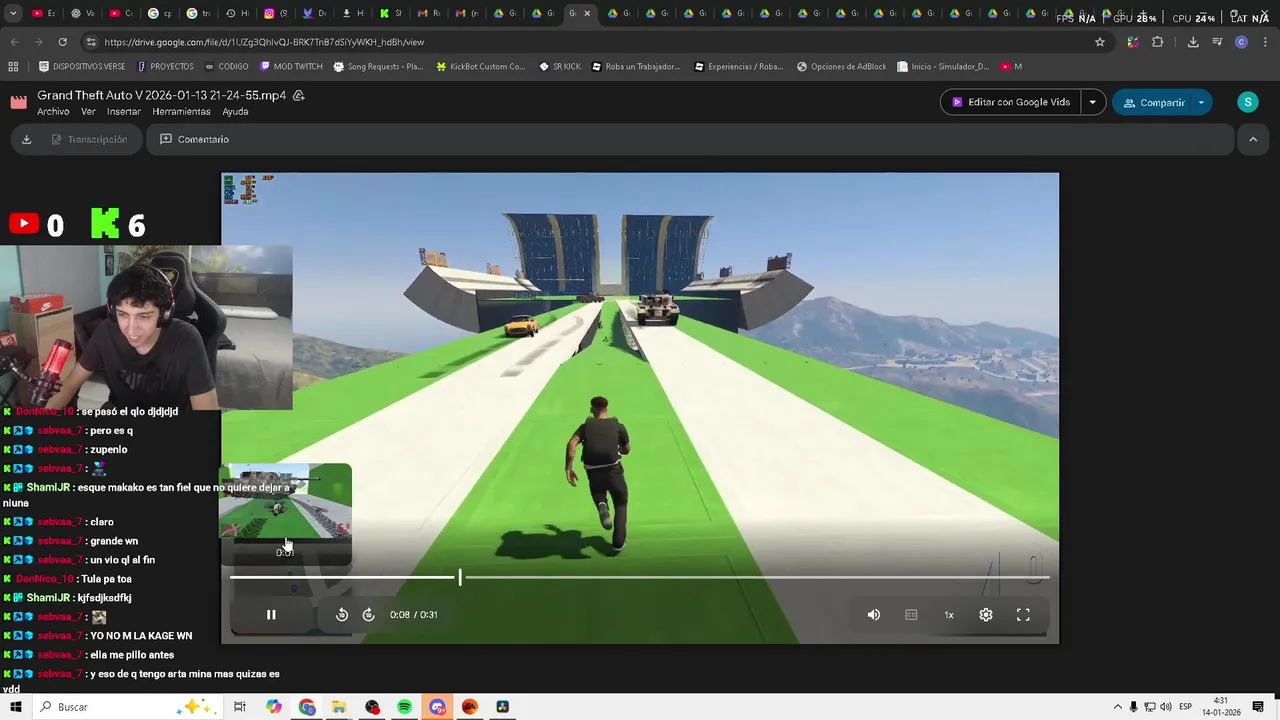This screenshot has width=1280, height=720.
Task: Click the drive.google.com address bar
Action: tap(596, 42)
